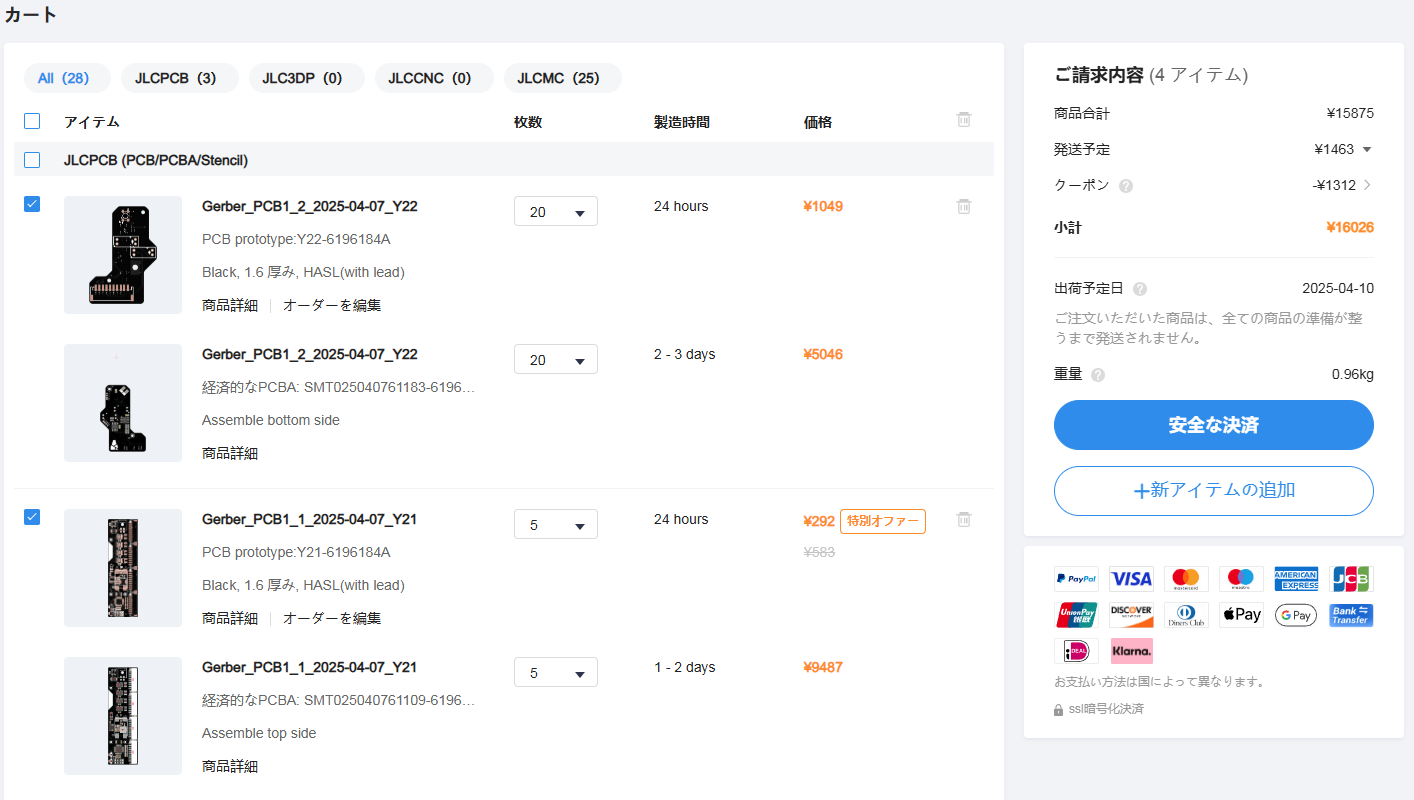The width and height of the screenshot is (1414, 800).
Task: Click オーダーを編集 for Y21 PCB prototype
Action: [x=332, y=618]
